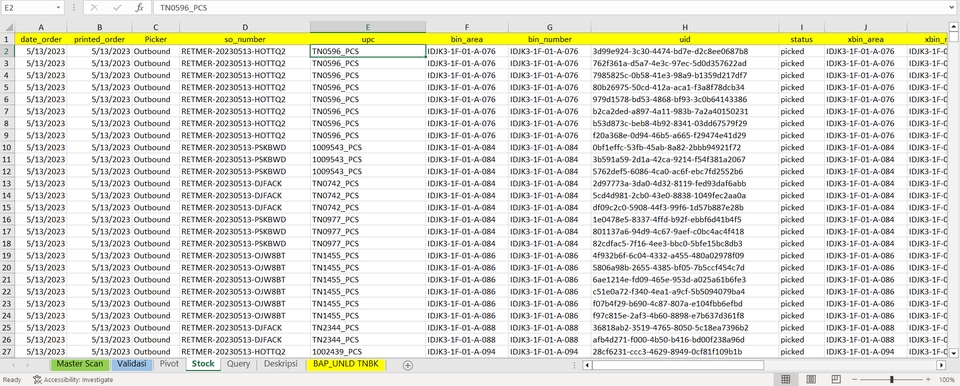960x386 pixels.
Task: Select column J header
Action: [866, 27]
